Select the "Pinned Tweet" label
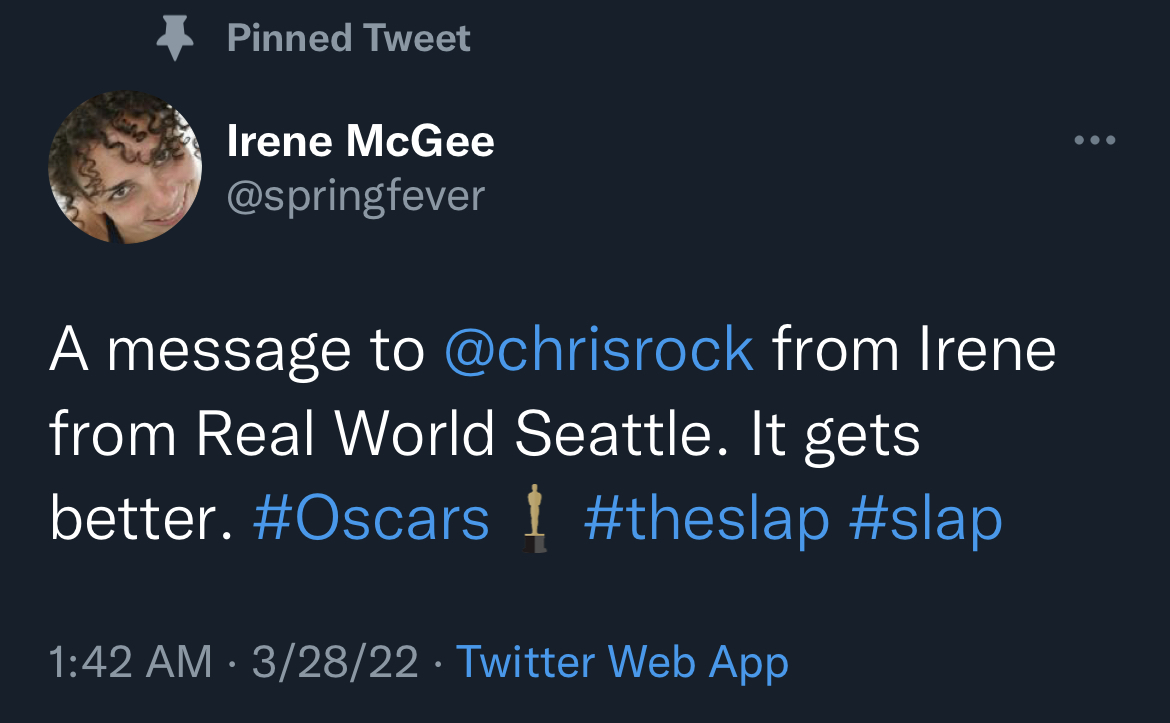 pos(348,37)
